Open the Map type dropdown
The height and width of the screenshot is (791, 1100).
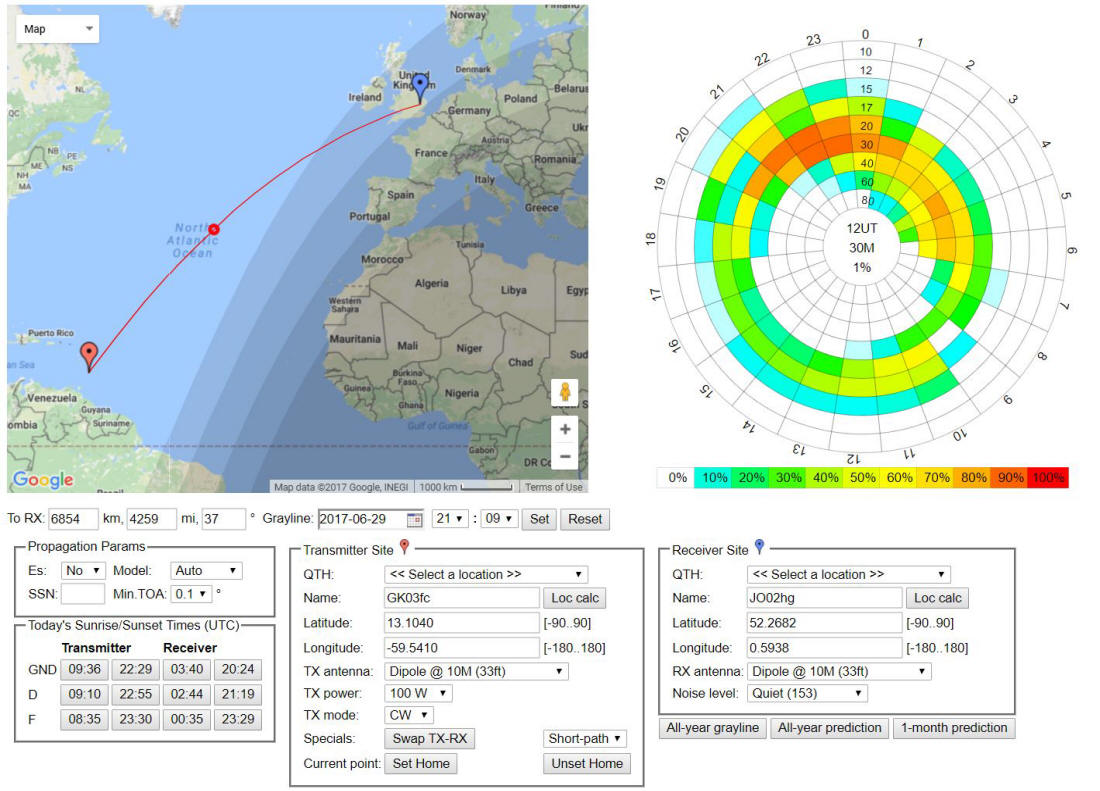point(58,29)
